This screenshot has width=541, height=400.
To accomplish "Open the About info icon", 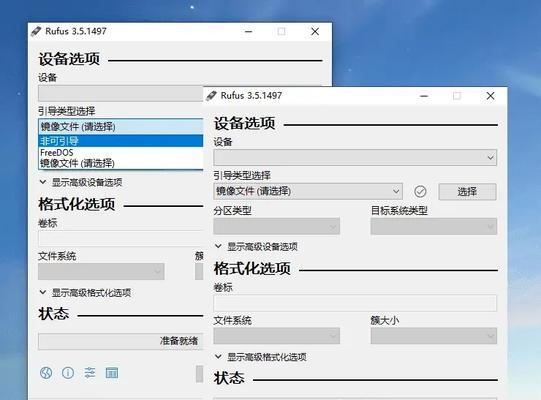I will (x=68, y=373).
